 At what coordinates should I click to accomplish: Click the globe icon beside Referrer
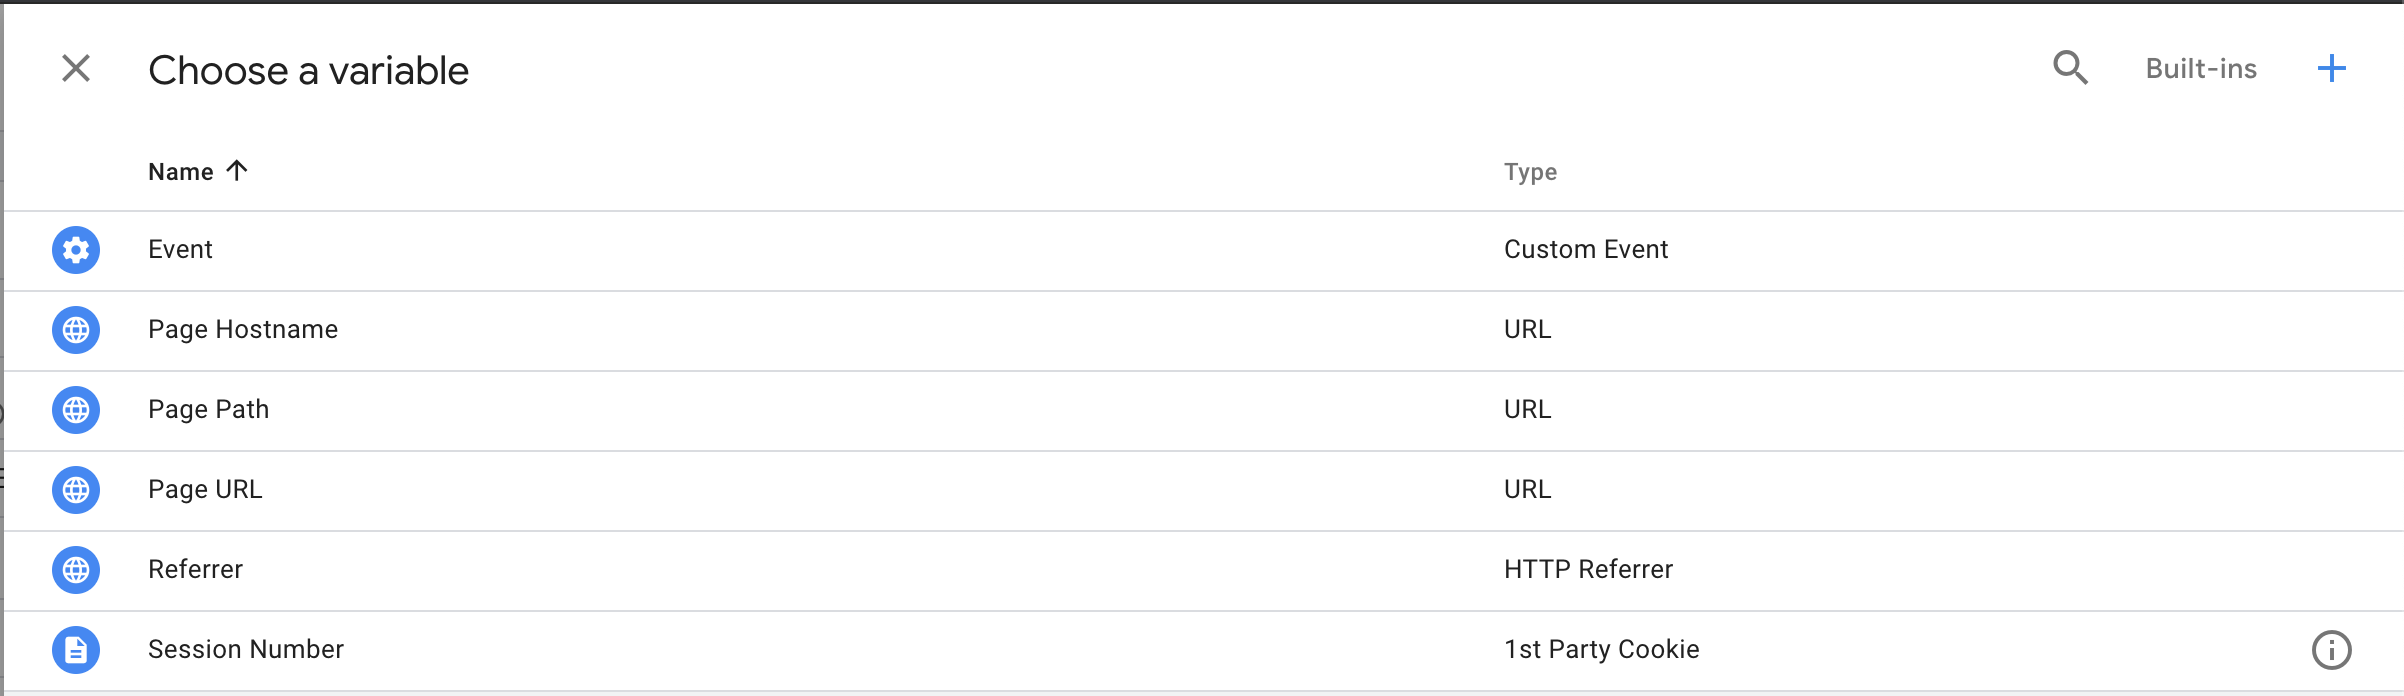[75, 570]
